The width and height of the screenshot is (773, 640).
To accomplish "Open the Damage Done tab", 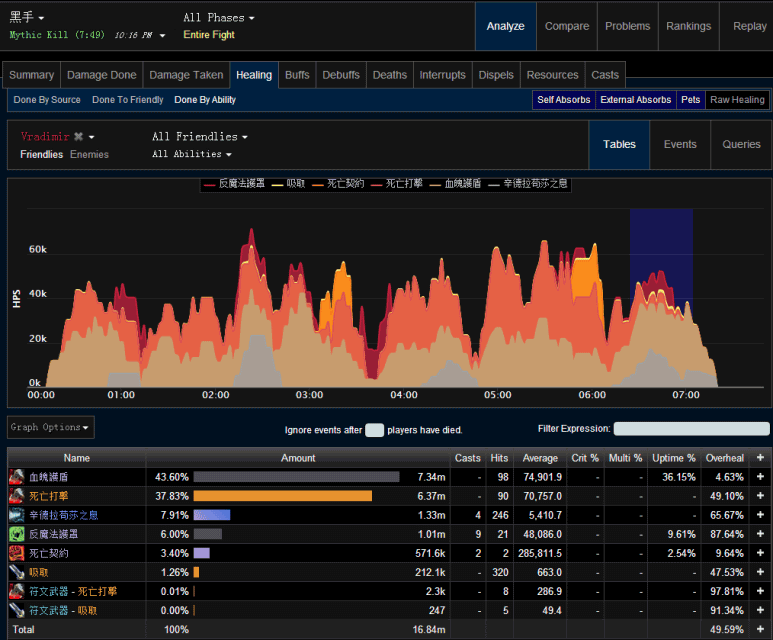I will [102, 75].
